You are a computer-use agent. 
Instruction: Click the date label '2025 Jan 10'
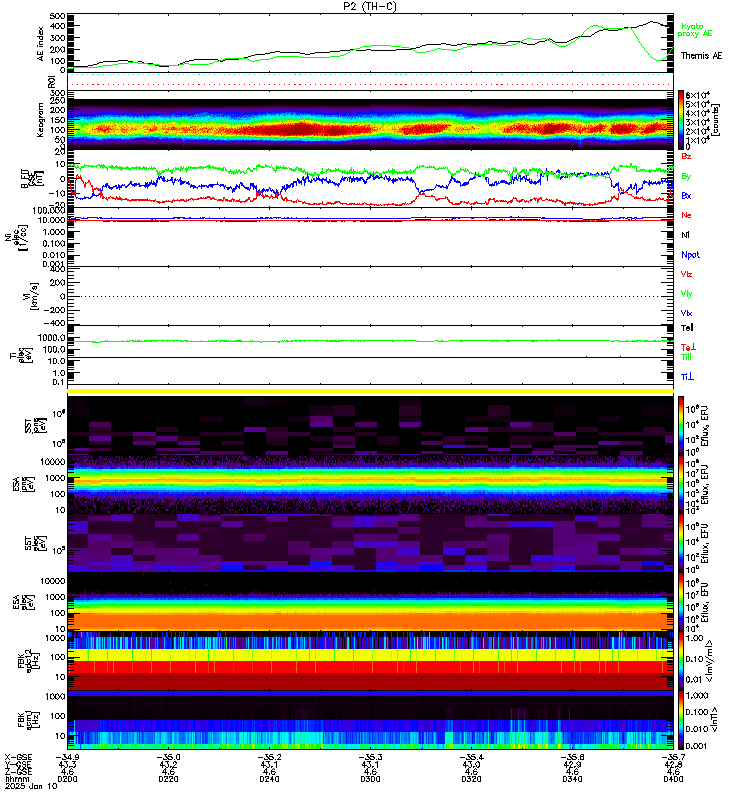click(x=31, y=786)
